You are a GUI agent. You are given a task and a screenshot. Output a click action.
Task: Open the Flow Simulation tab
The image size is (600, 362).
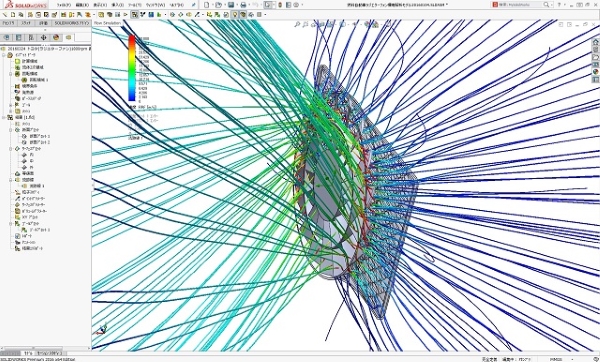107,23
